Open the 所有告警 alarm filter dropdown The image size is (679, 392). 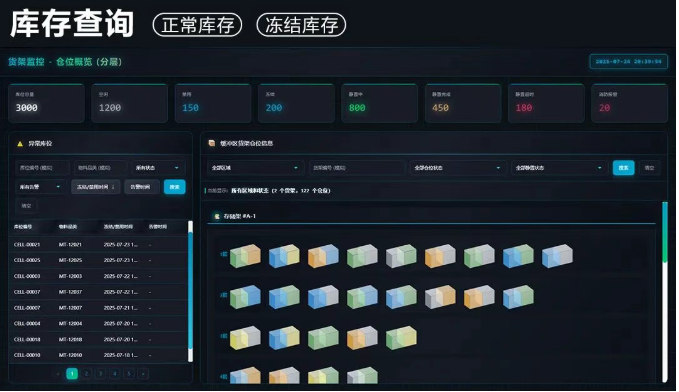[x=40, y=187]
